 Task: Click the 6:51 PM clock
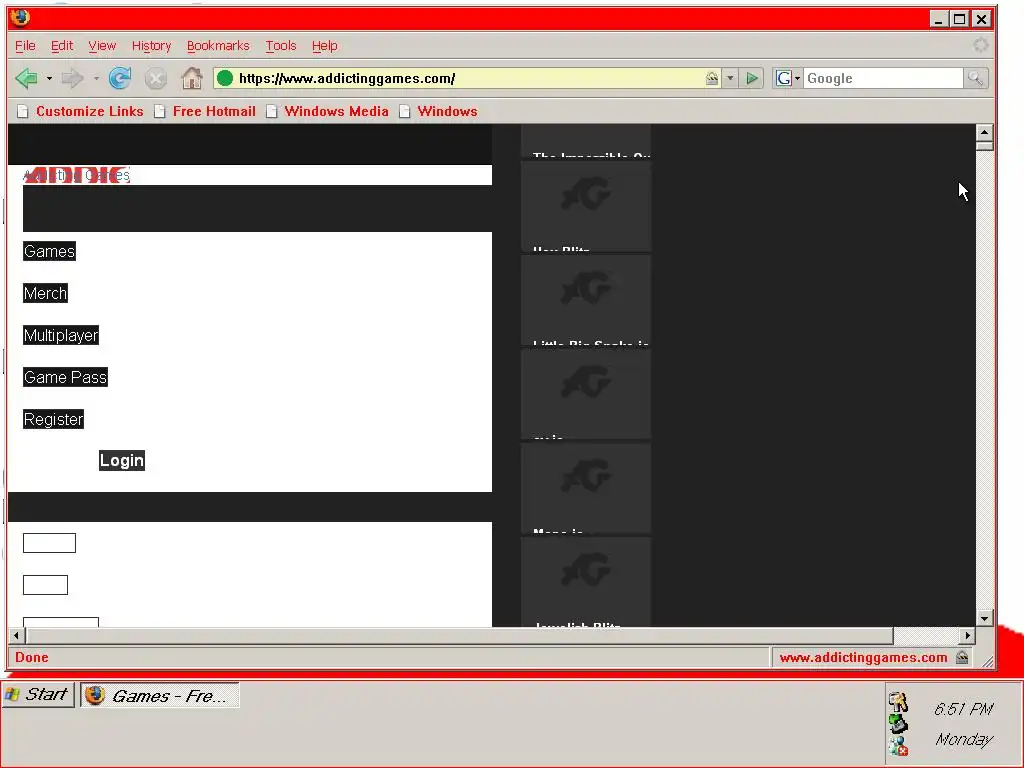pyautogui.click(x=963, y=709)
